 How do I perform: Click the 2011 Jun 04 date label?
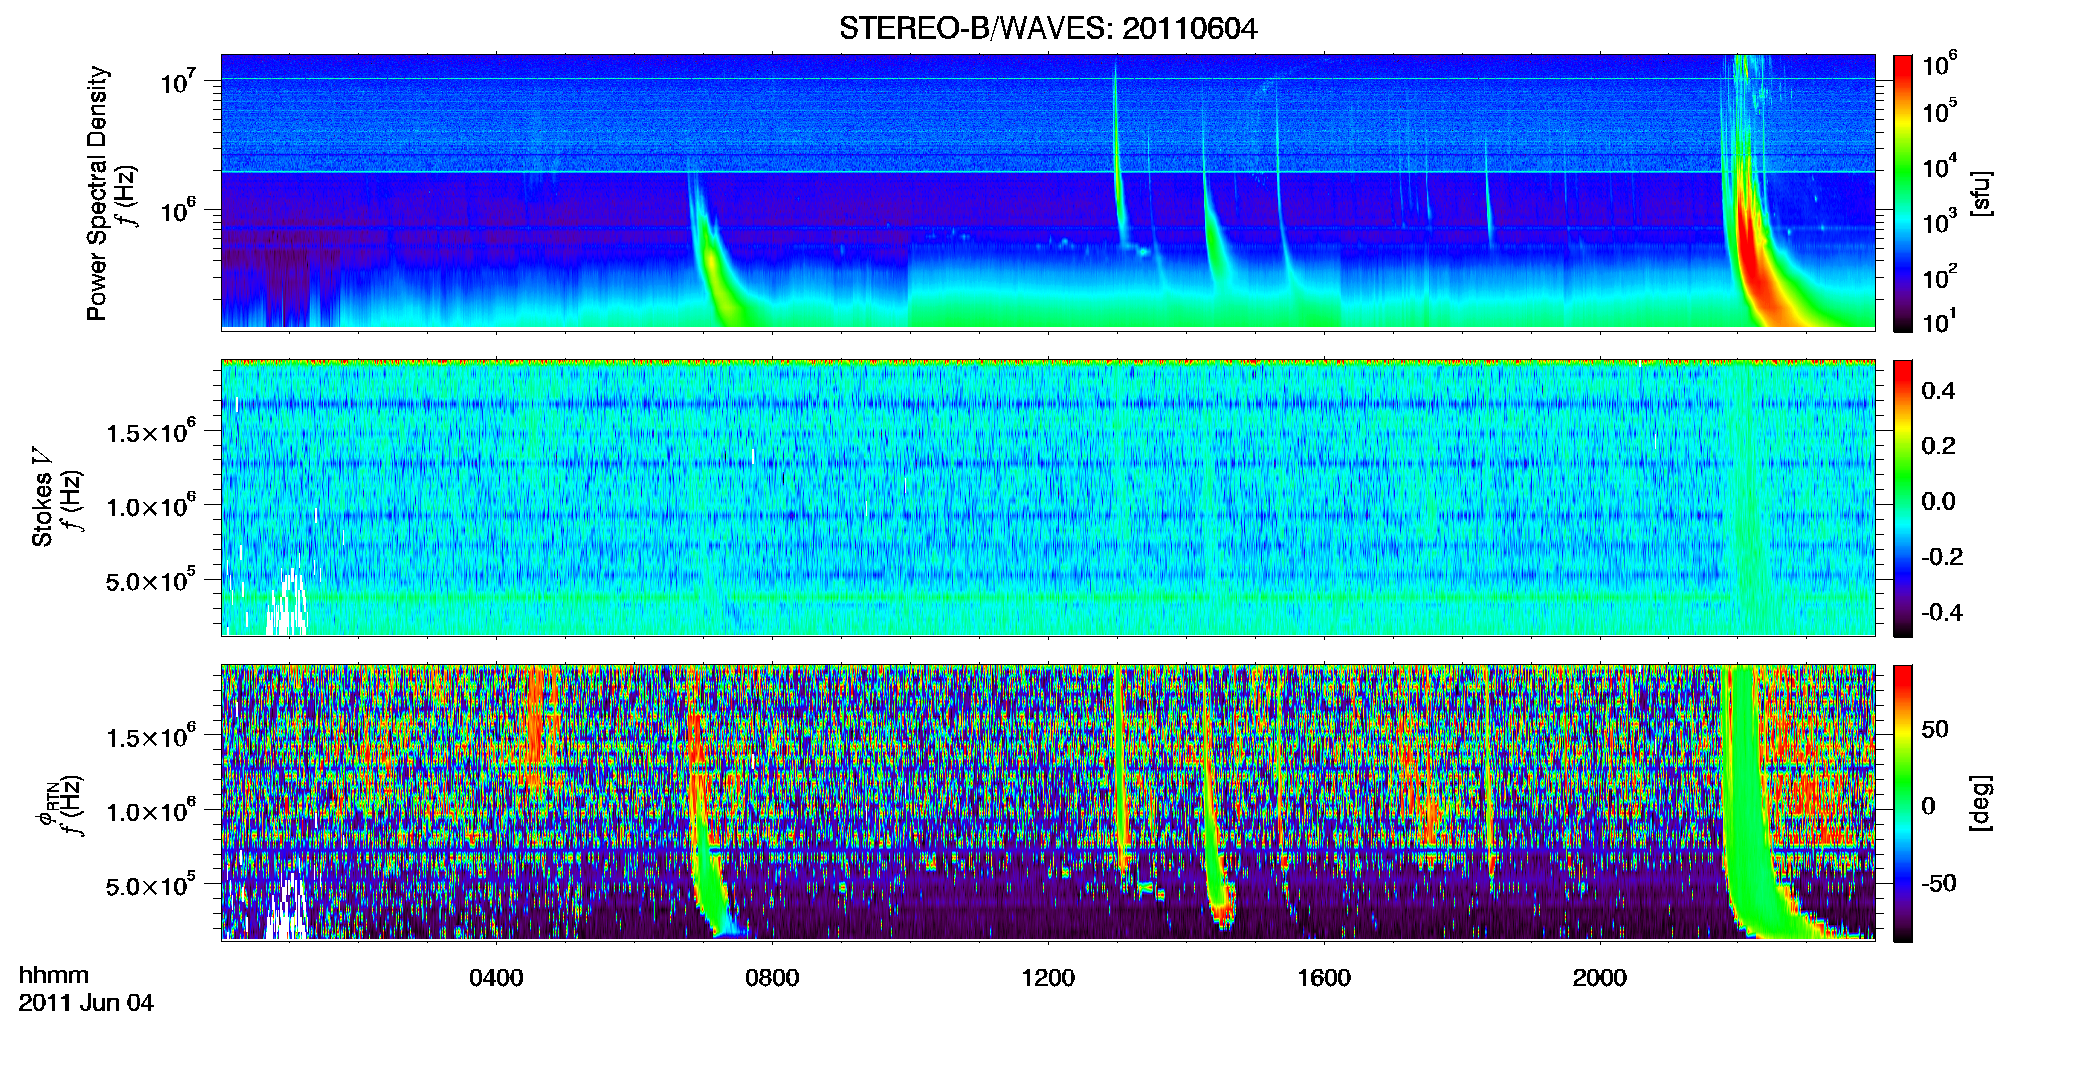click(x=86, y=1003)
